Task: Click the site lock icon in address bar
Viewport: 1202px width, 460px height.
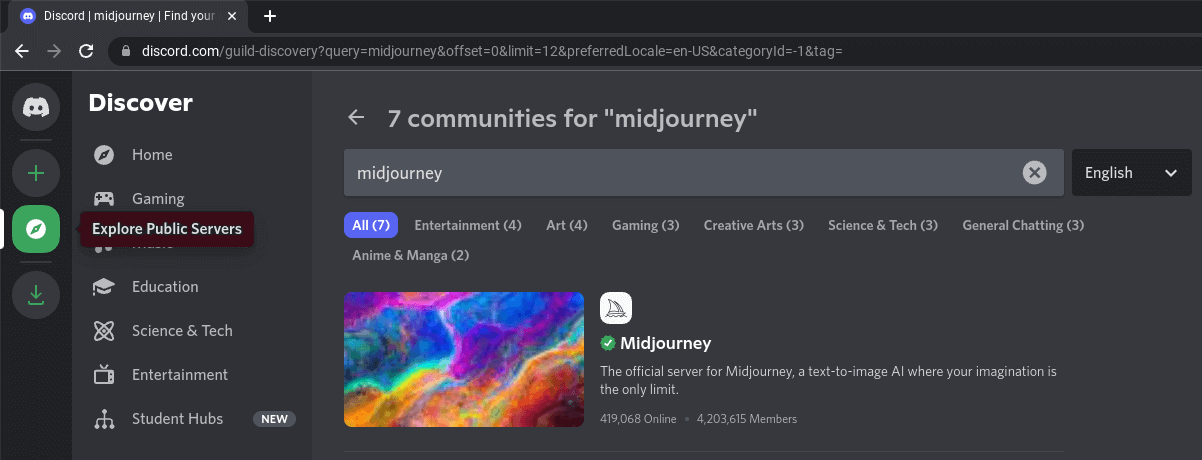Action: point(126,50)
